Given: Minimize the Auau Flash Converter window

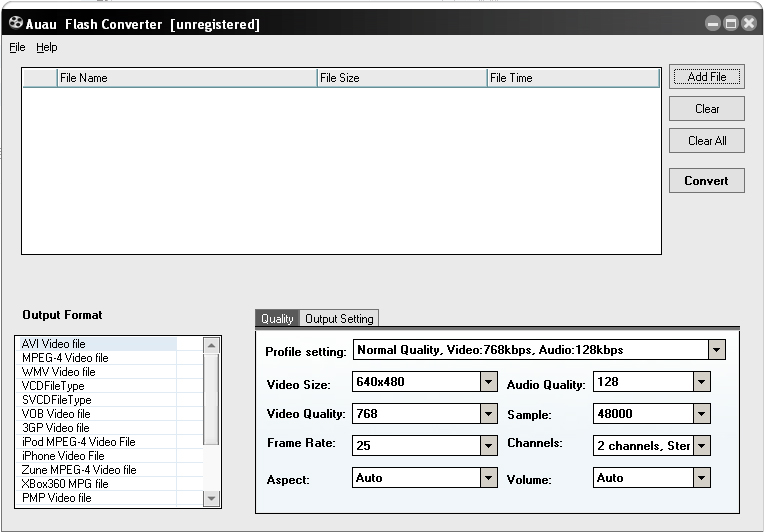Looking at the screenshot, I should pyautogui.click(x=713, y=23).
